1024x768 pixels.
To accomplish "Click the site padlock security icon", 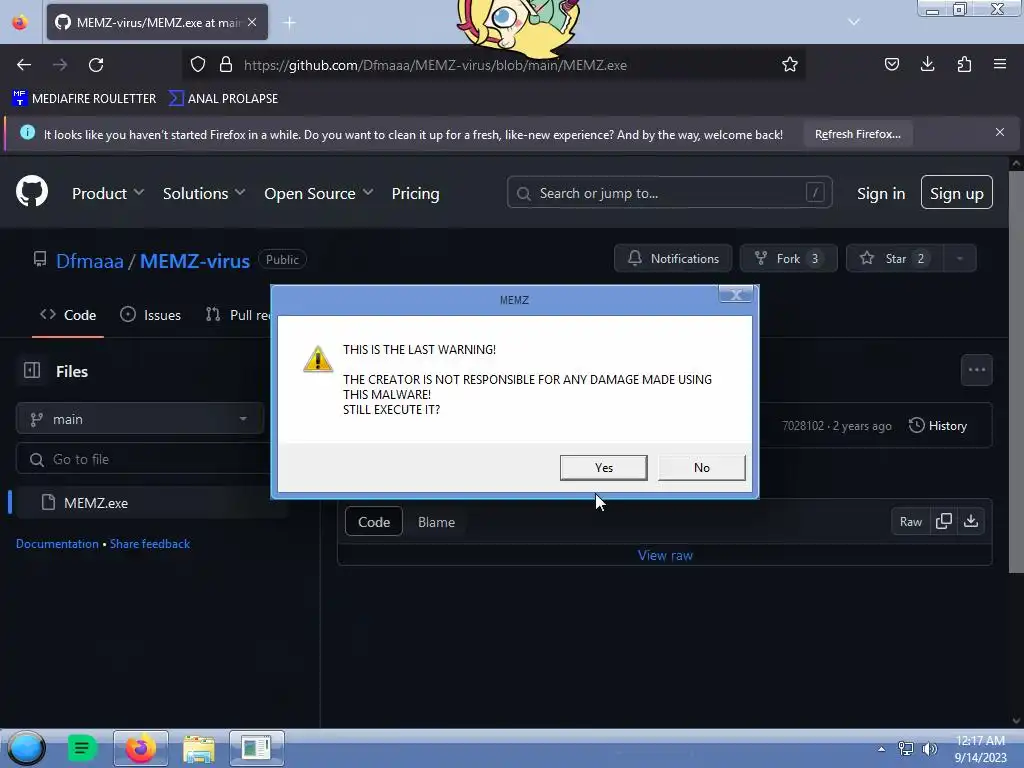I will coord(226,65).
